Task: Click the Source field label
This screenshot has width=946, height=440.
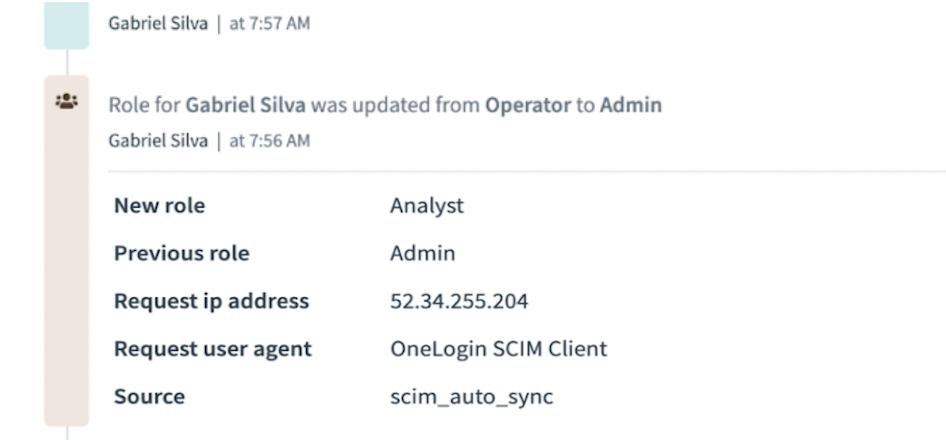Action: (x=149, y=397)
